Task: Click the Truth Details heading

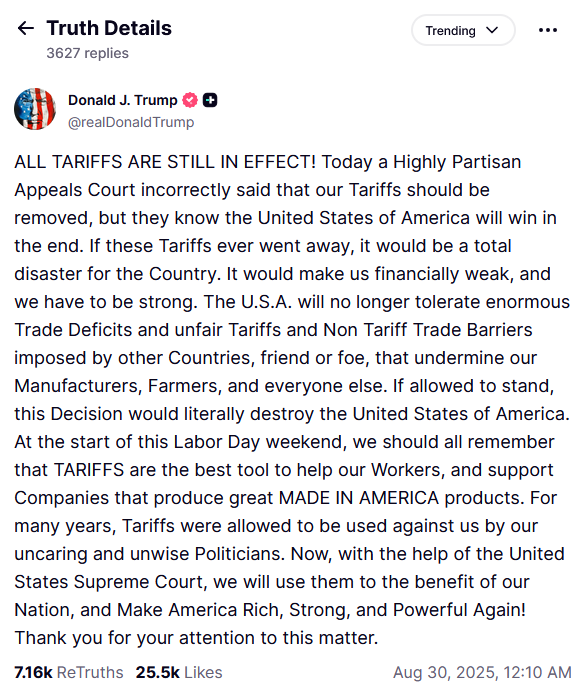Action: click(x=109, y=28)
